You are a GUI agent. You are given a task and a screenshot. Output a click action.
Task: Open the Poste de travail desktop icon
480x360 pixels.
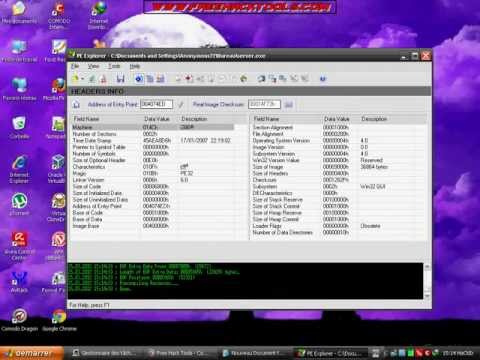coord(19,51)
